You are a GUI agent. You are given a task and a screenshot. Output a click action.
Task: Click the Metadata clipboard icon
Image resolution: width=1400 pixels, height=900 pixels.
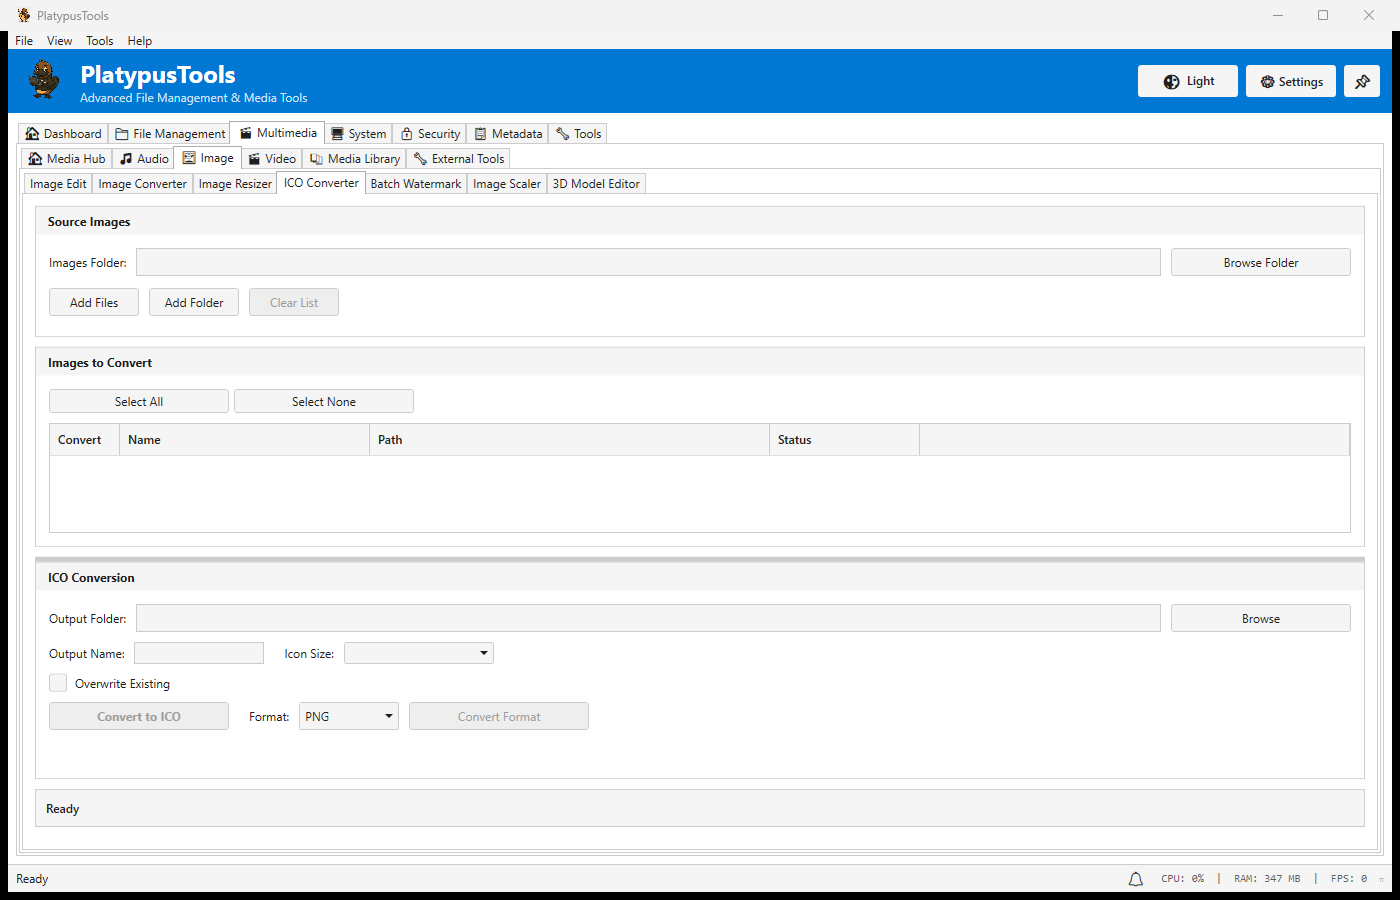(x=480, y=133)
